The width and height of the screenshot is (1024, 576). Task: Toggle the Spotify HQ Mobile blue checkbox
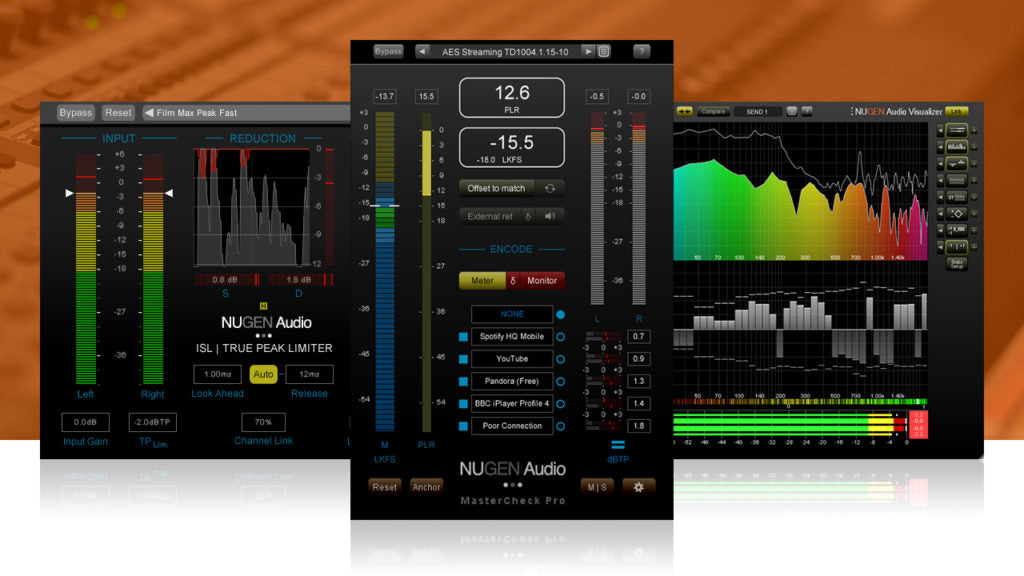tap(463, 337)
